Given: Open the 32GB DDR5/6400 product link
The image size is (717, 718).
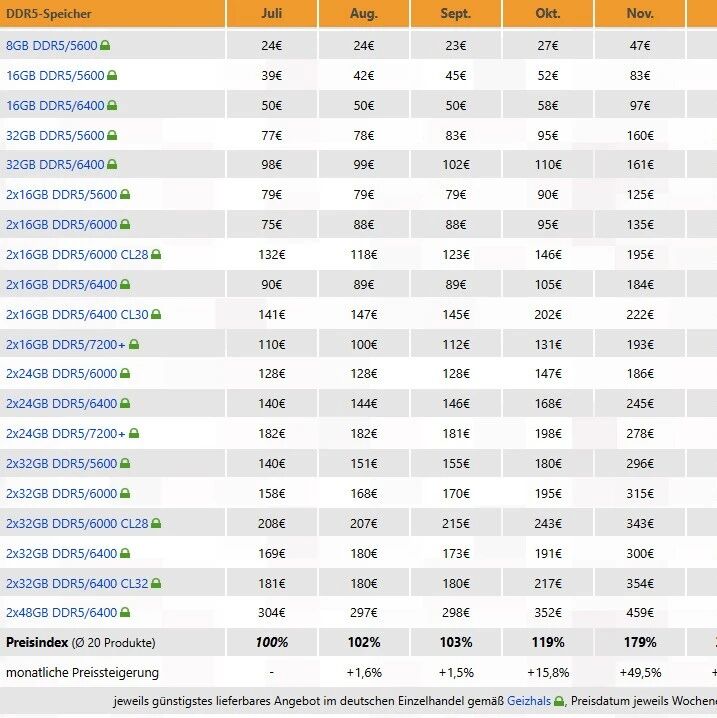Looking at the screenshot, I should tap(55, 164).
